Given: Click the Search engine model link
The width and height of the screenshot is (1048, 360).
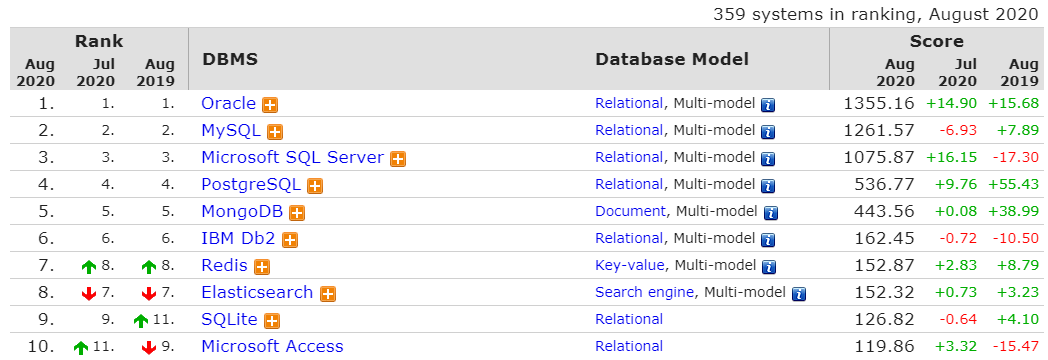Looking at the screenshot, I should 645,292.
